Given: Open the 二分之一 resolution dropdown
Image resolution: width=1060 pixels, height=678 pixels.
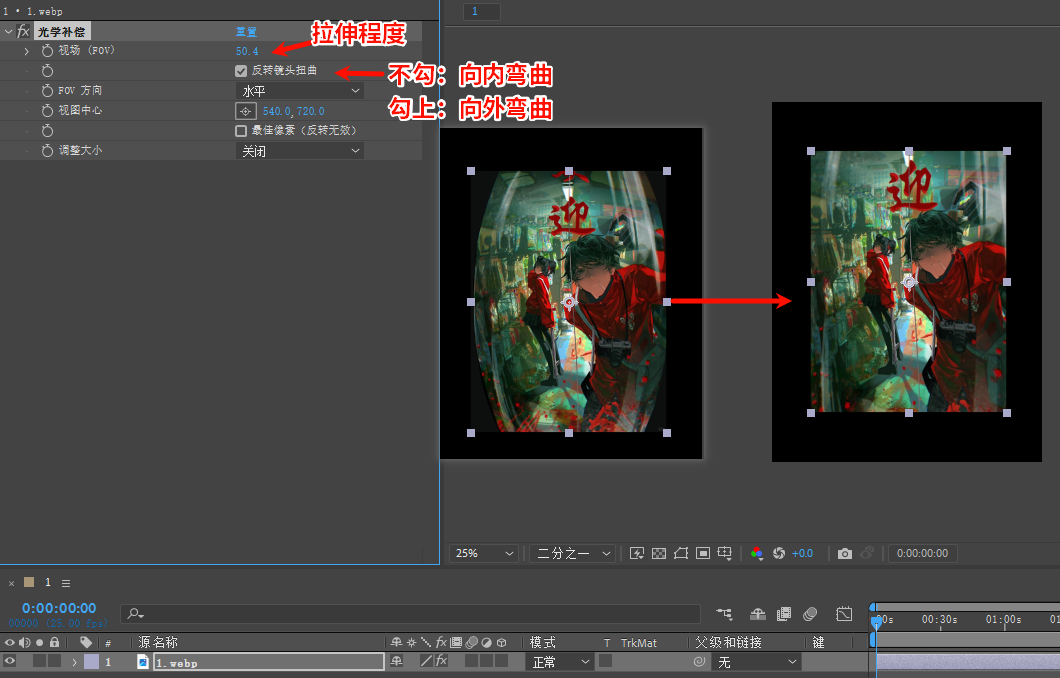Looking at the screenshot, I should (x=572, y=553).
